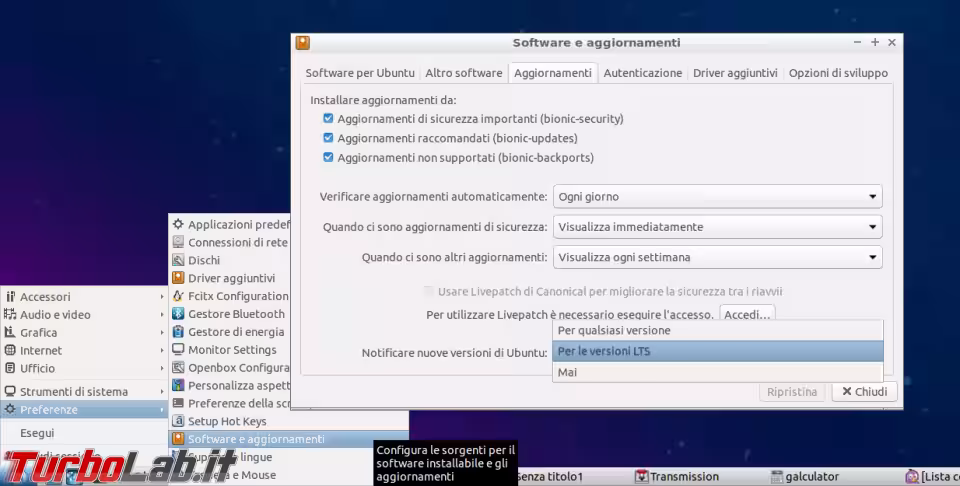The width and height of the screenshot is (960, 486).
Task: Open the Visualizza immediatamente dropdown
Action: click(718, 226)
